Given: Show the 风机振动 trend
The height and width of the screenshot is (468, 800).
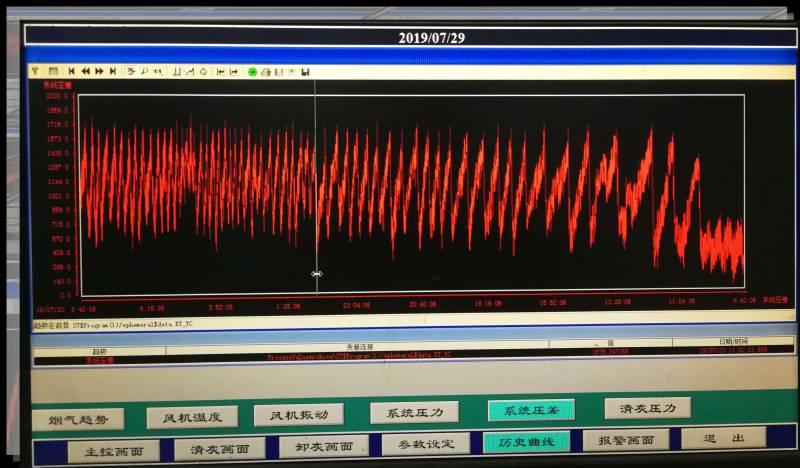Looking at the screenshot, I should (298, 414).
